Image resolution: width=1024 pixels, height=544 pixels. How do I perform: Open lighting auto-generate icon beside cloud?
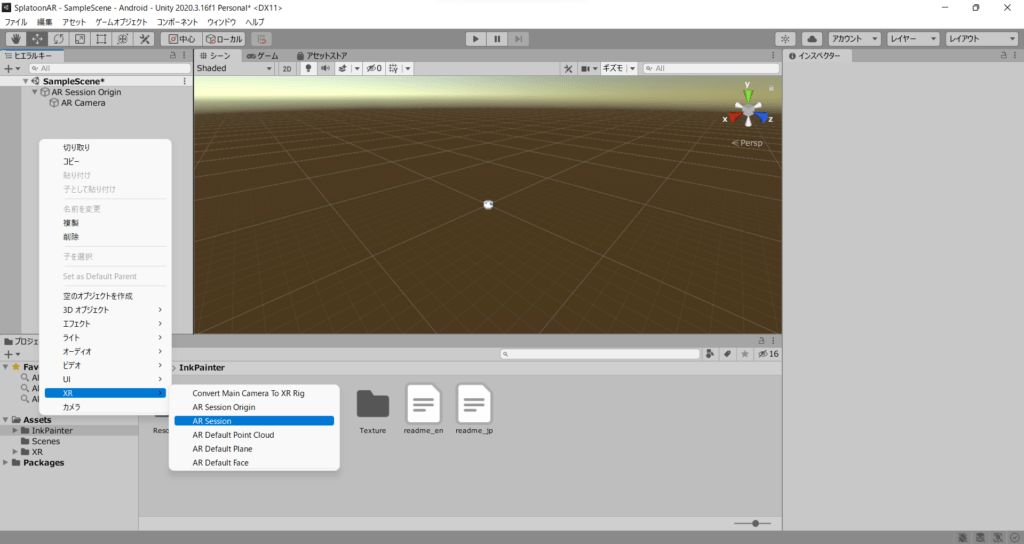coord(786,39)
